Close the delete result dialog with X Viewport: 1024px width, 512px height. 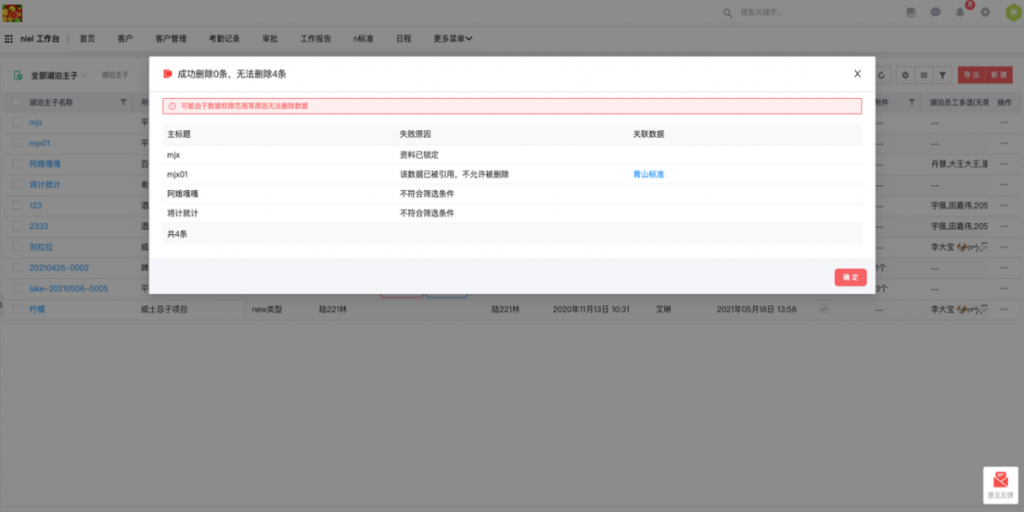click(x=857, y=73)
